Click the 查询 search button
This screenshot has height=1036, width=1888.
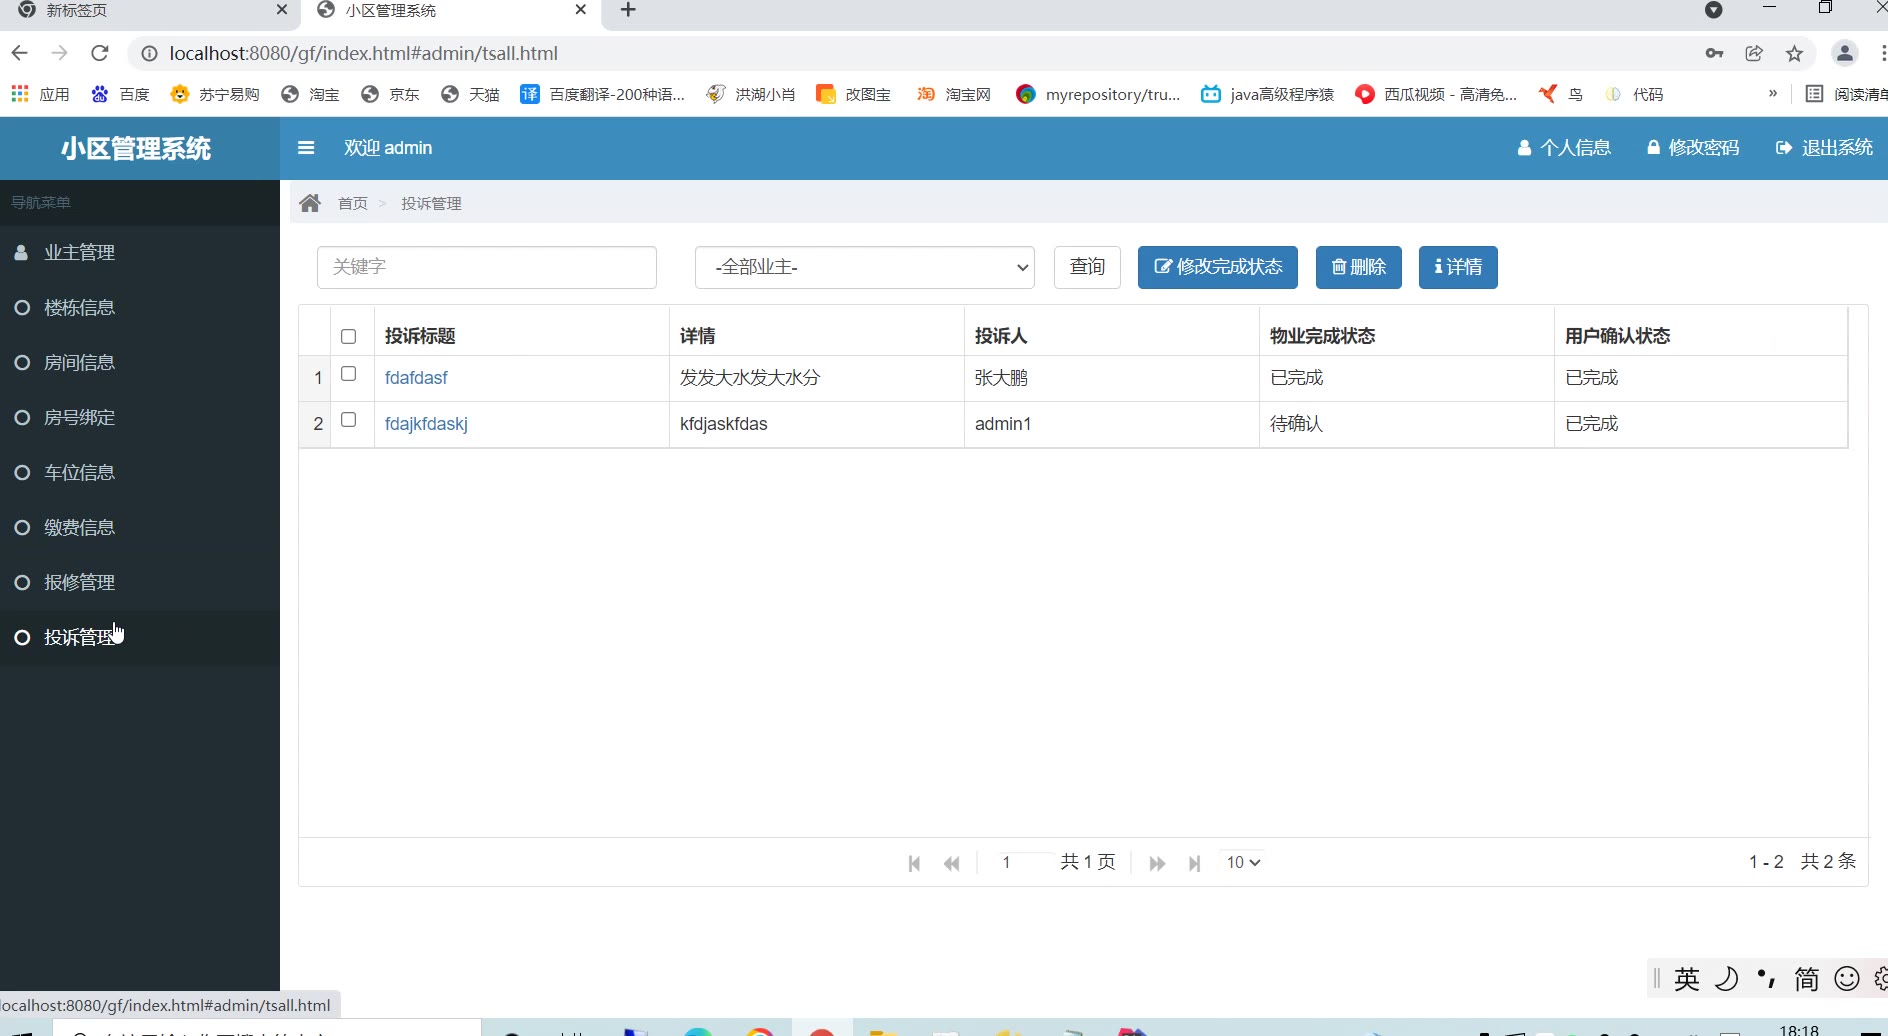coord(1087,267)
